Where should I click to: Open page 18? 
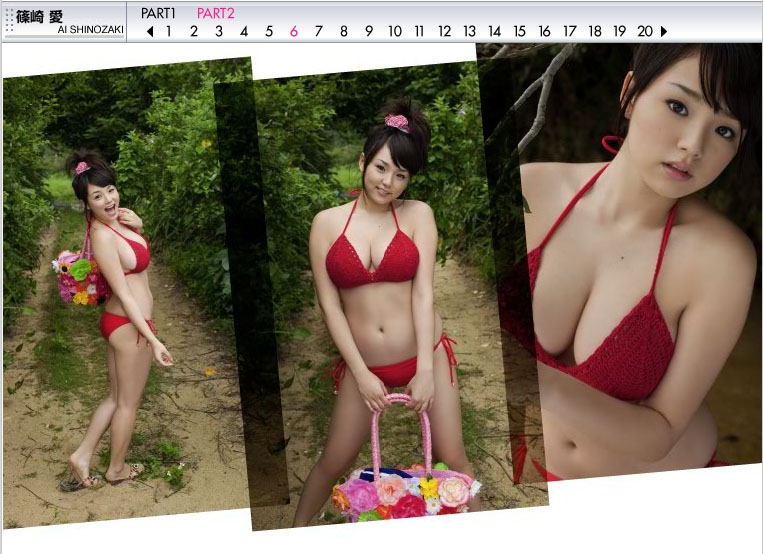click(595, 32)
